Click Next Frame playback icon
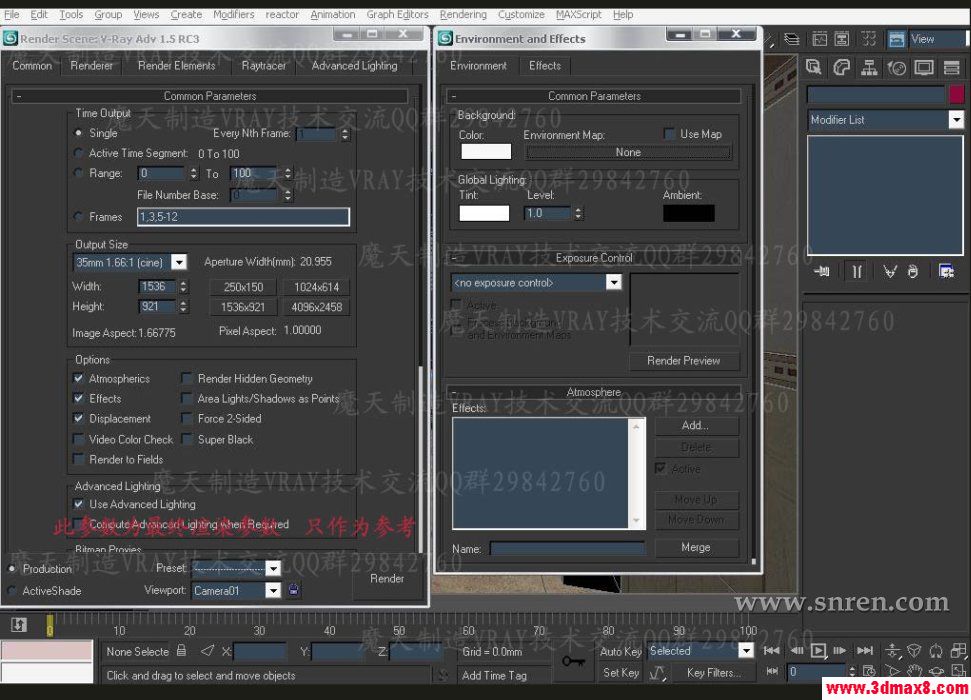 pyautogui.click(x=840, y=650)
